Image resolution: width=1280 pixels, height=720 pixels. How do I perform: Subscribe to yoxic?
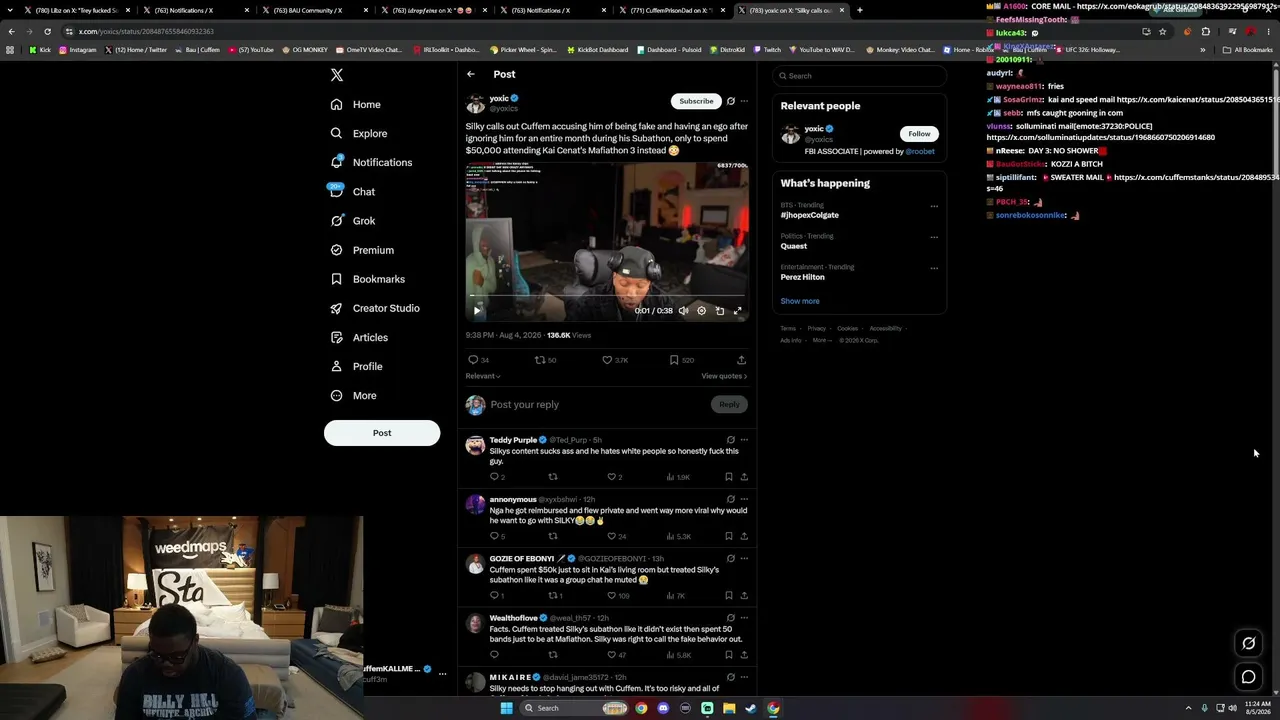point(696,101)
